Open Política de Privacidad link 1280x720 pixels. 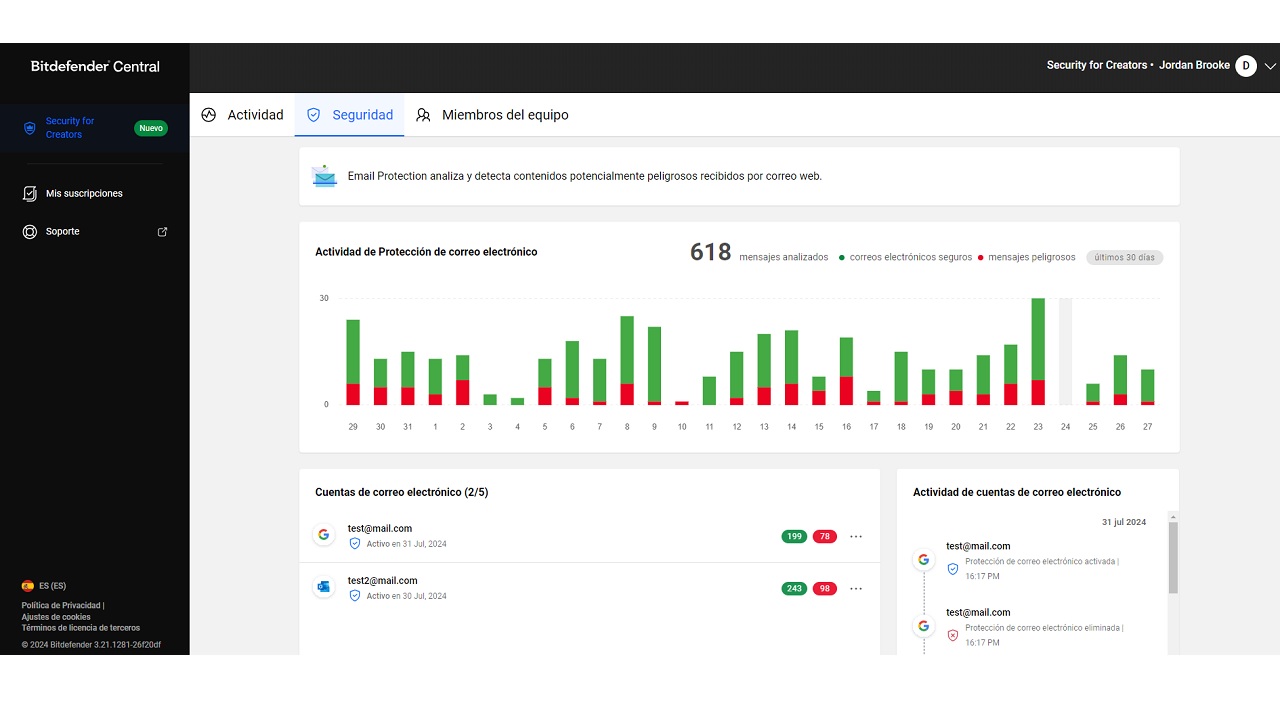click(x=60, y=605)
